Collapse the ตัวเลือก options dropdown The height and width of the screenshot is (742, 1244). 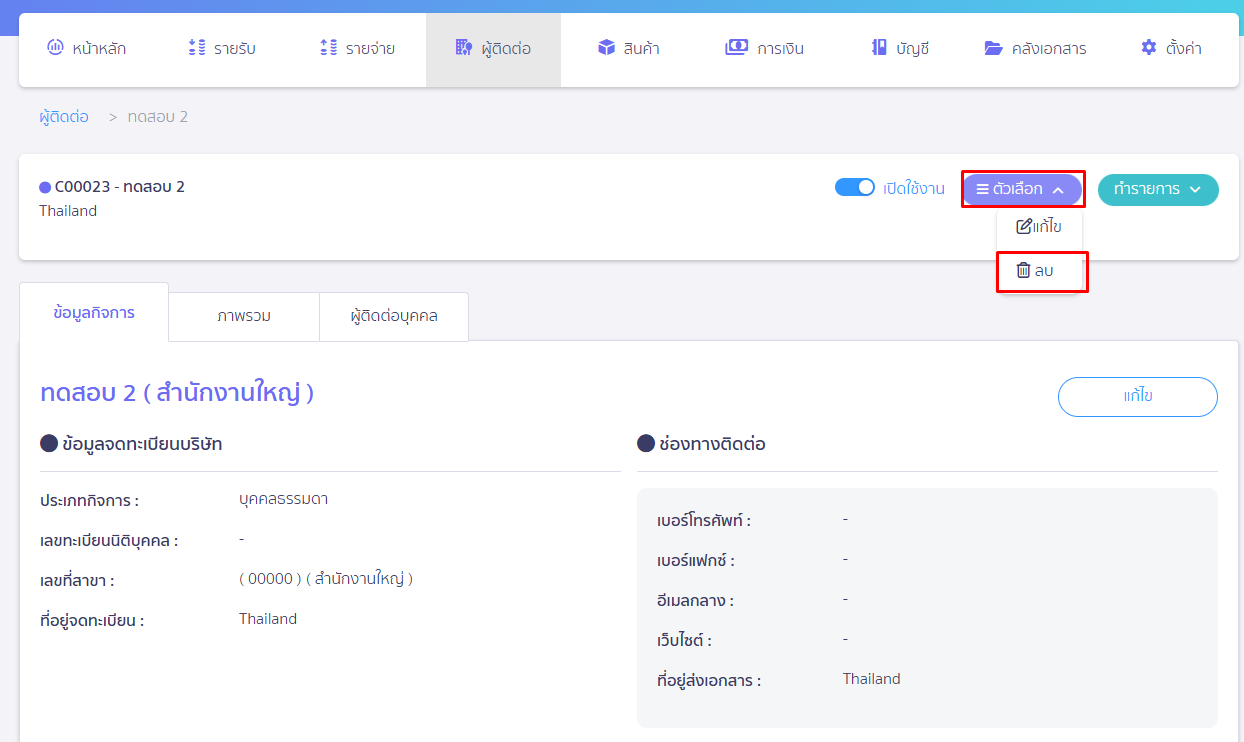tap(1021, 189)
